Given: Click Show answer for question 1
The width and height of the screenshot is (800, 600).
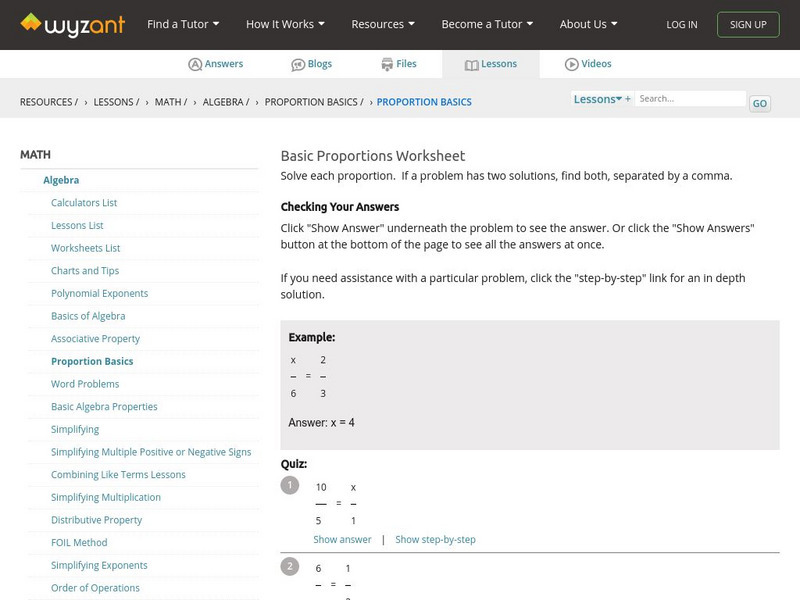Looking at the screenshot, I should tap(342, 539).
